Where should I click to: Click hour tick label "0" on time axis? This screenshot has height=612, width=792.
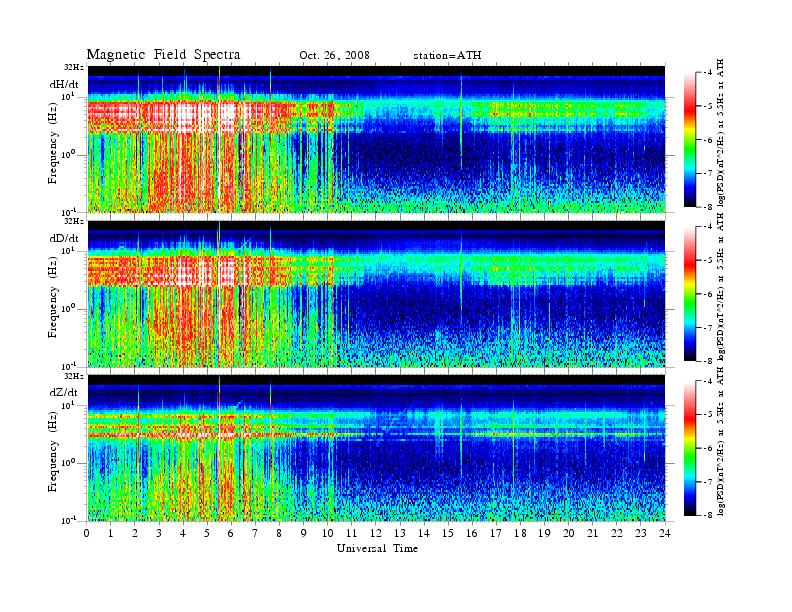pos(87,534)
